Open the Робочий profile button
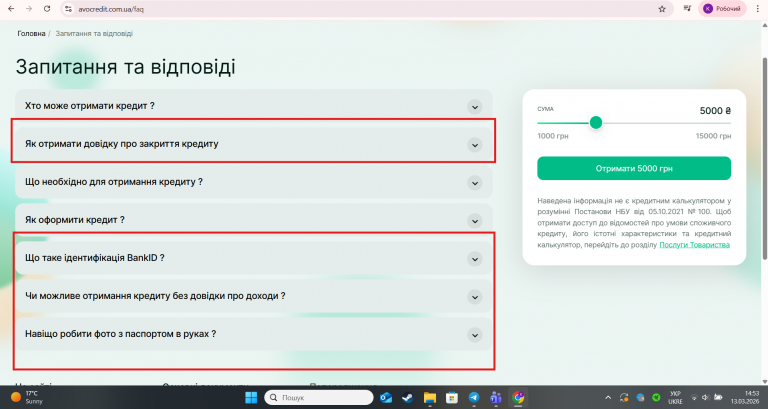This screenshot has height=409, width=768. (722, 9)
